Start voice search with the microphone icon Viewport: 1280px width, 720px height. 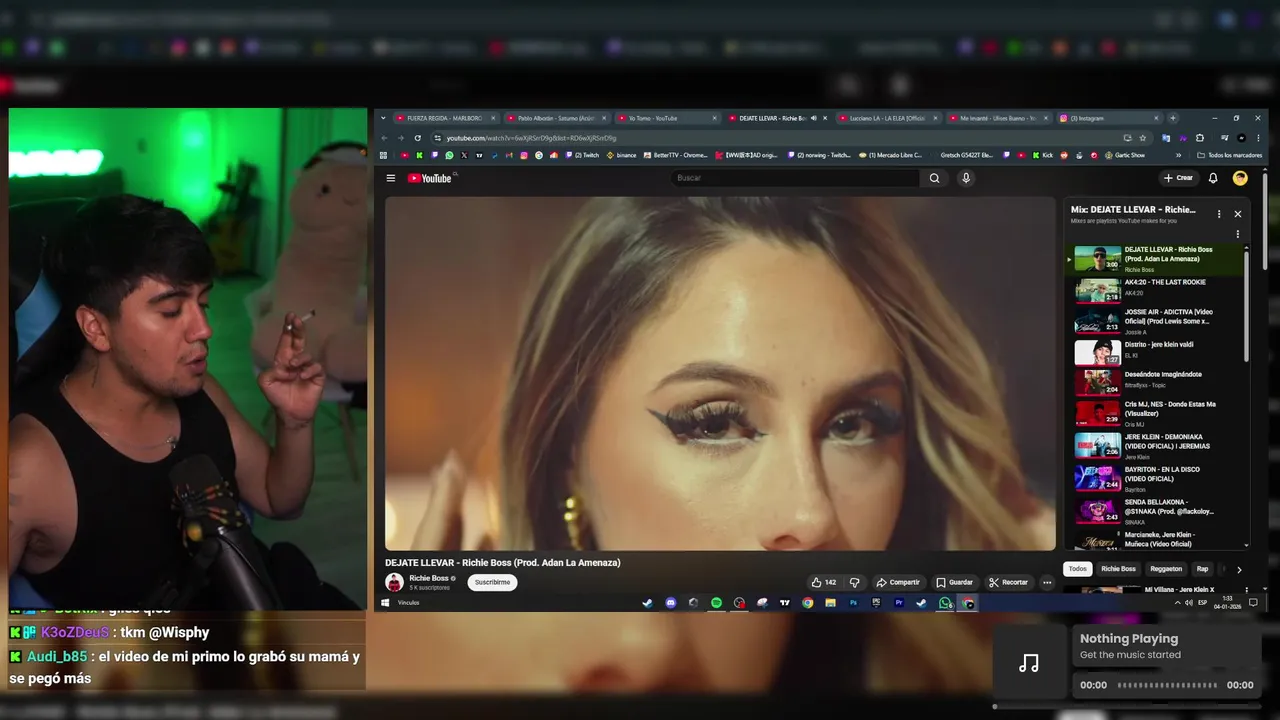965,178
